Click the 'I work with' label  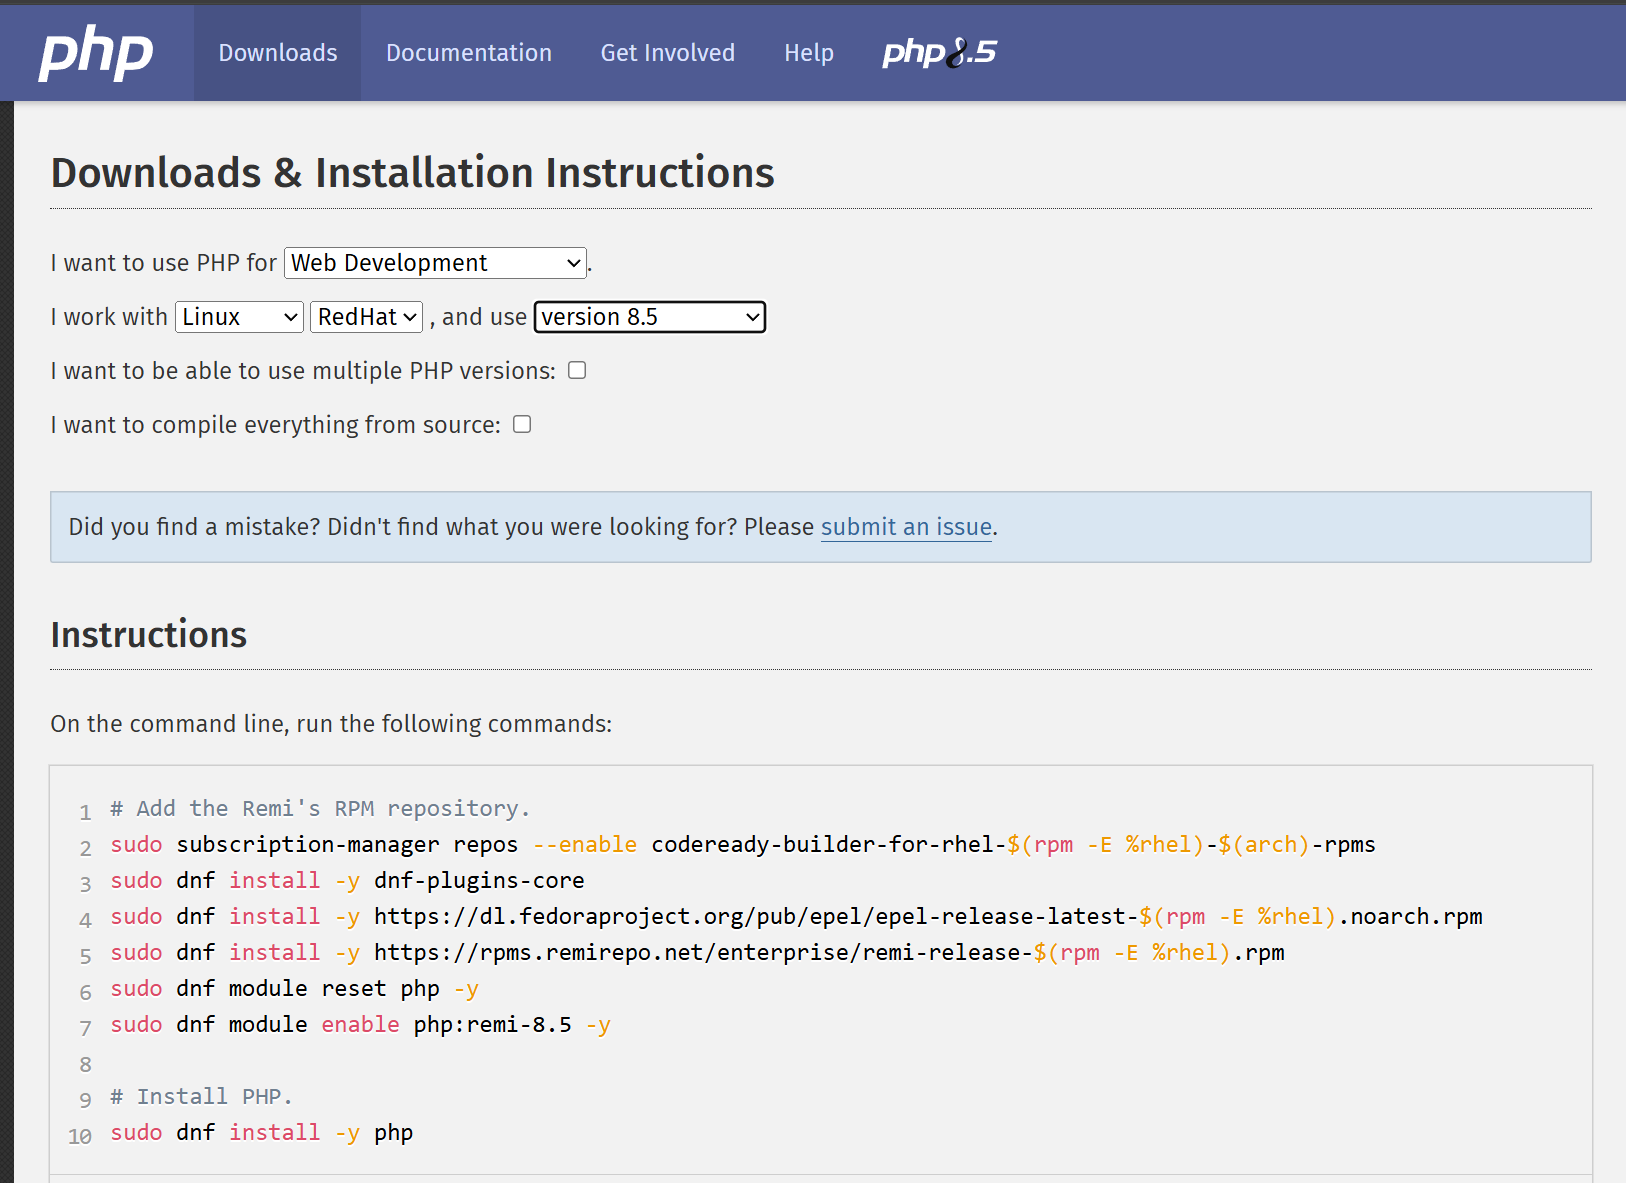click(x=109, y=317)
